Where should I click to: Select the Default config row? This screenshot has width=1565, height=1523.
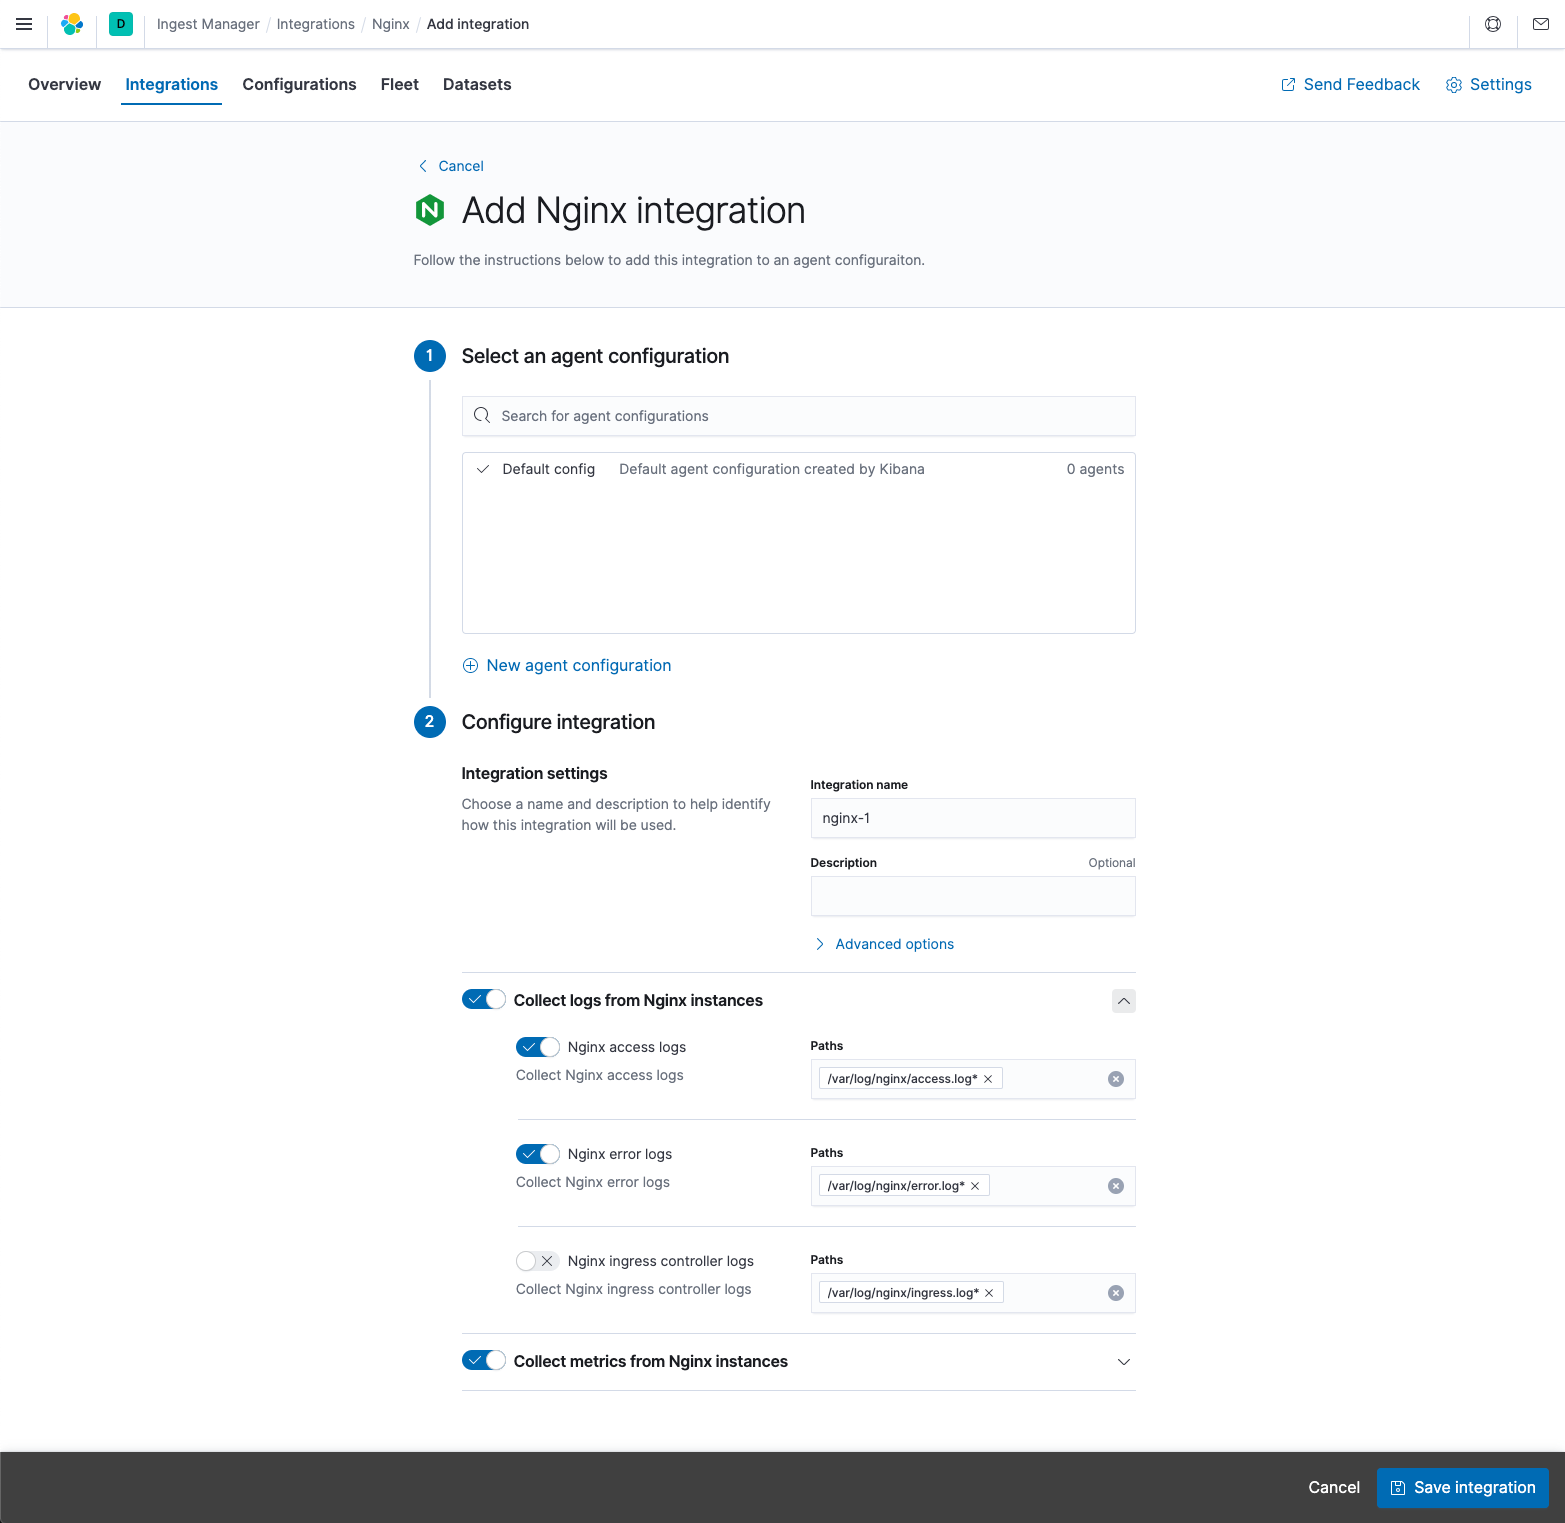[x=799, y=469]
